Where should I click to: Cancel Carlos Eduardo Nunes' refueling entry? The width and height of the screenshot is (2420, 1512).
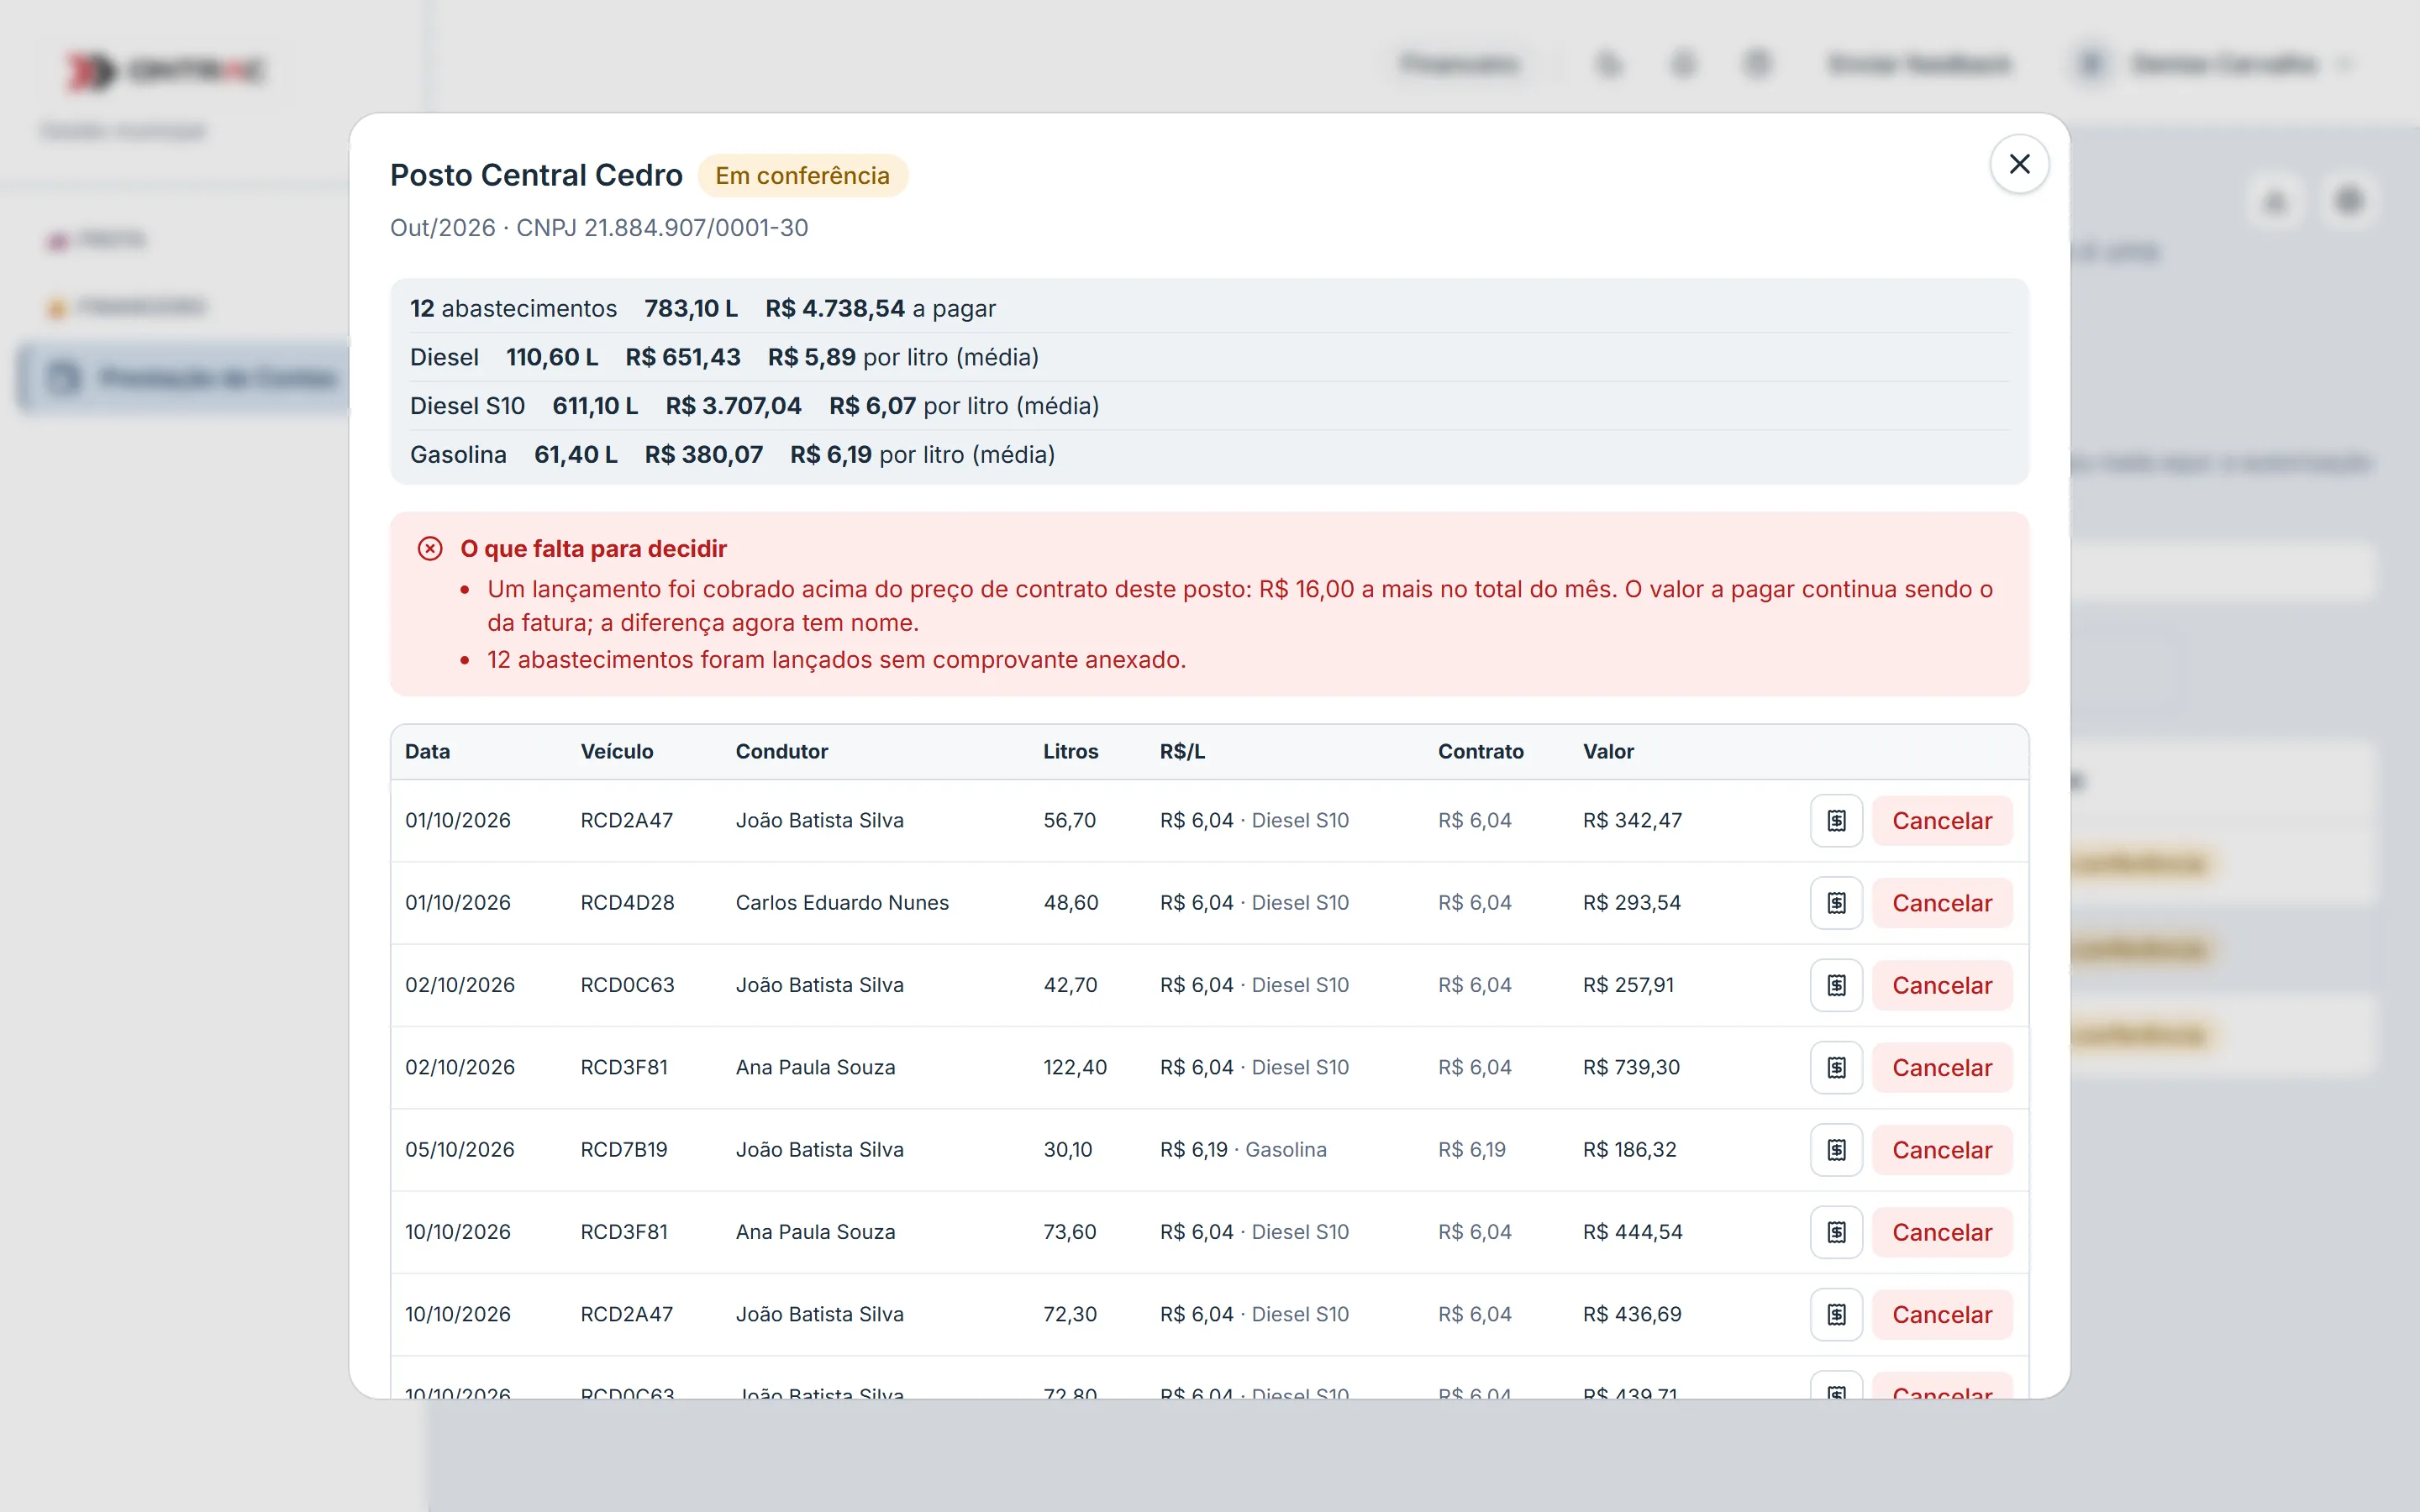point(1942,903)
